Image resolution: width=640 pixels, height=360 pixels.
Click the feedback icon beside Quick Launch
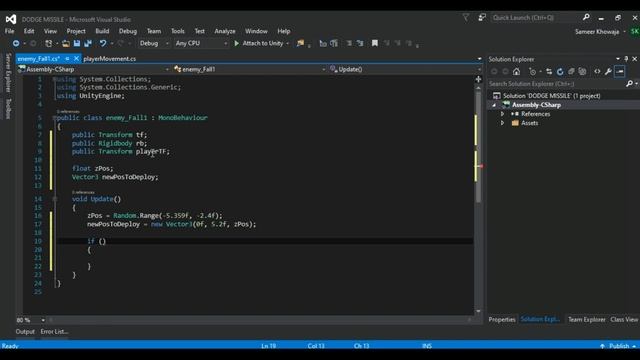482,18
